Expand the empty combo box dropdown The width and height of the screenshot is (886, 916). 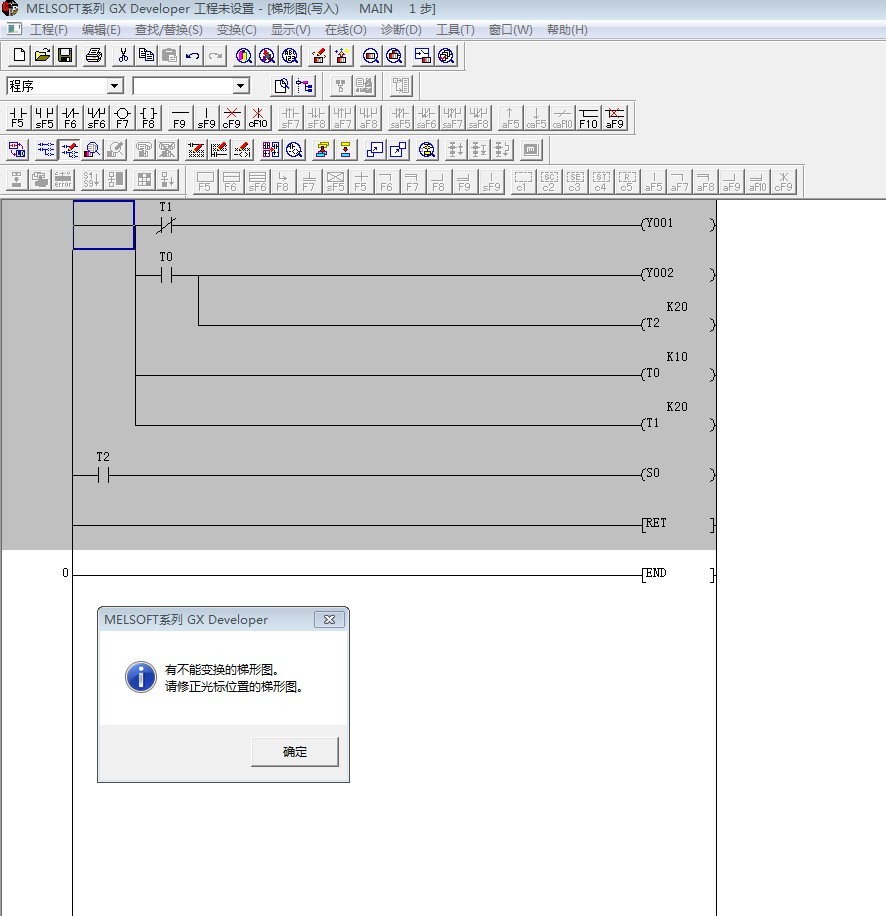240,87
